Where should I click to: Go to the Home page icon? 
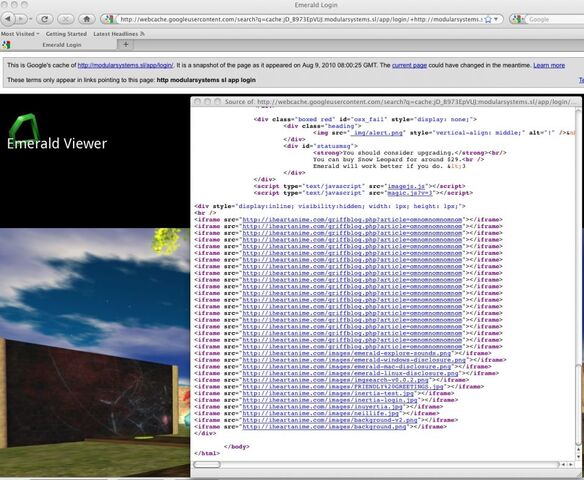[x=86, y=19]
